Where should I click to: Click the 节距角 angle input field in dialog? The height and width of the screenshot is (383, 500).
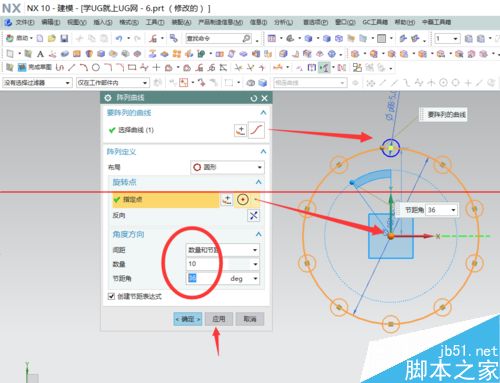point(207,278)
